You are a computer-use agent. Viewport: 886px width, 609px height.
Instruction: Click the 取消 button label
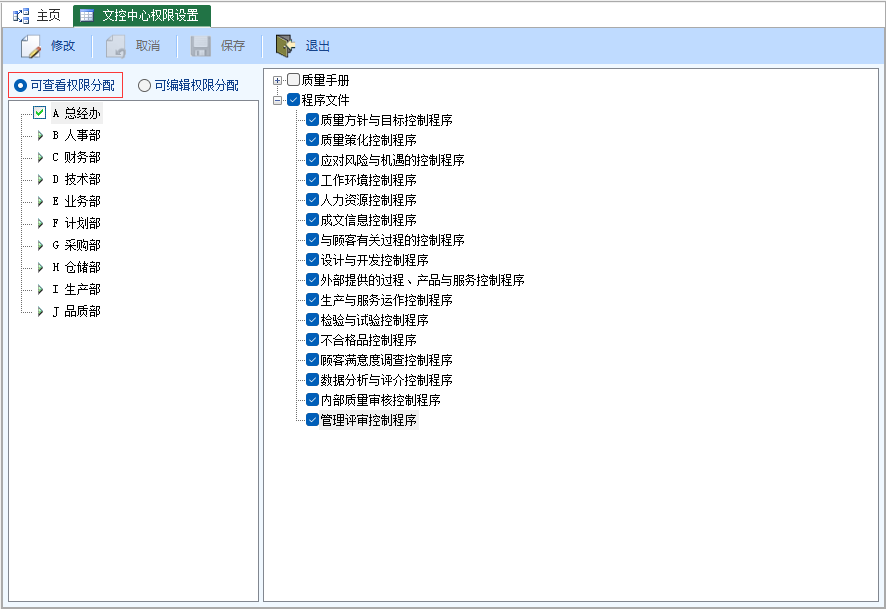[147, 46]
